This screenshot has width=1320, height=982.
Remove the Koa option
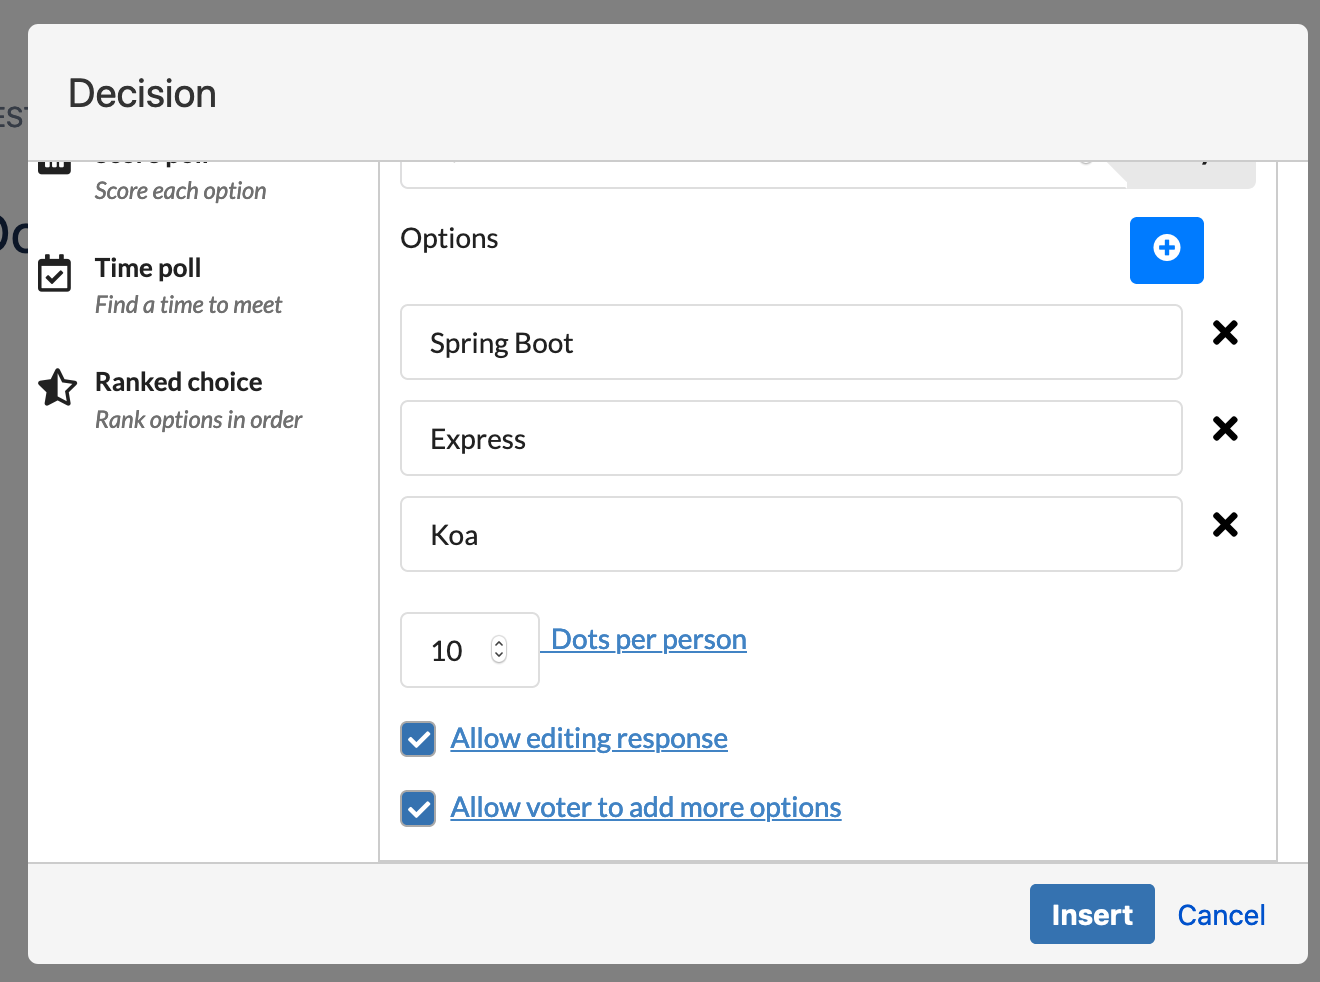(x=1225, y=525)
